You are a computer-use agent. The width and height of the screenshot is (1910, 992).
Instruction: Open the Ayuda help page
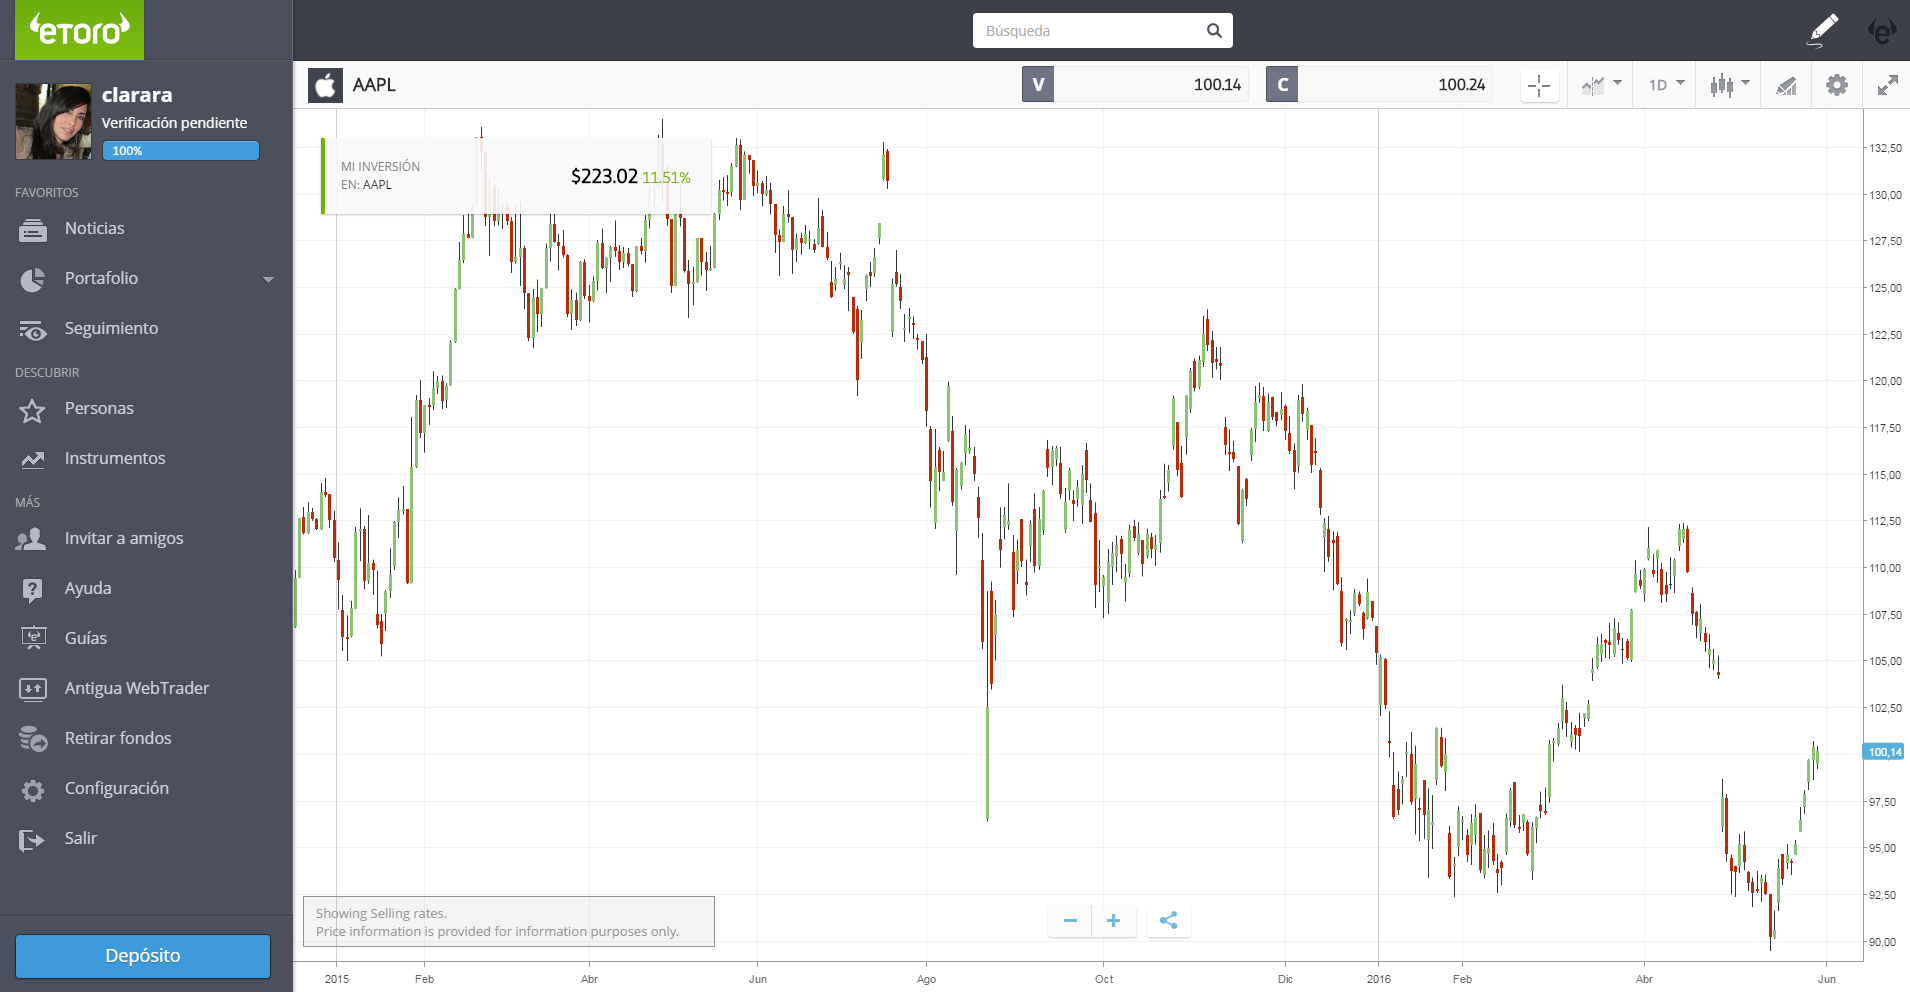(x=88, y=588)
